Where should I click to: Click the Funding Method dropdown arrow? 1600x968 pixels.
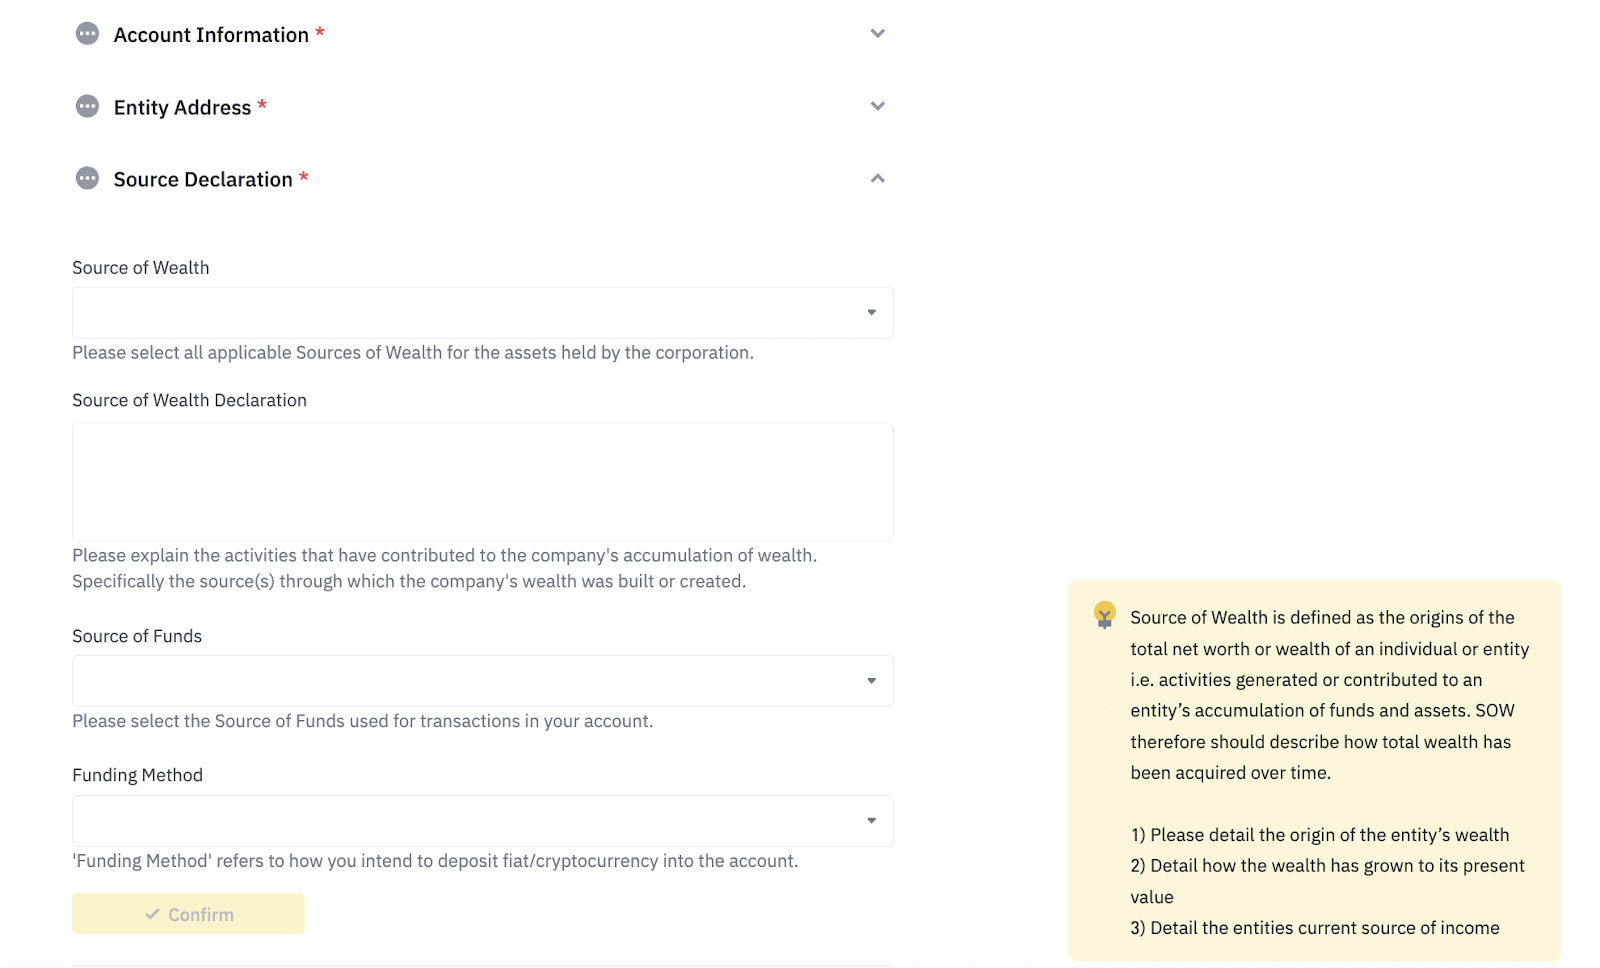tap(872, 821)
